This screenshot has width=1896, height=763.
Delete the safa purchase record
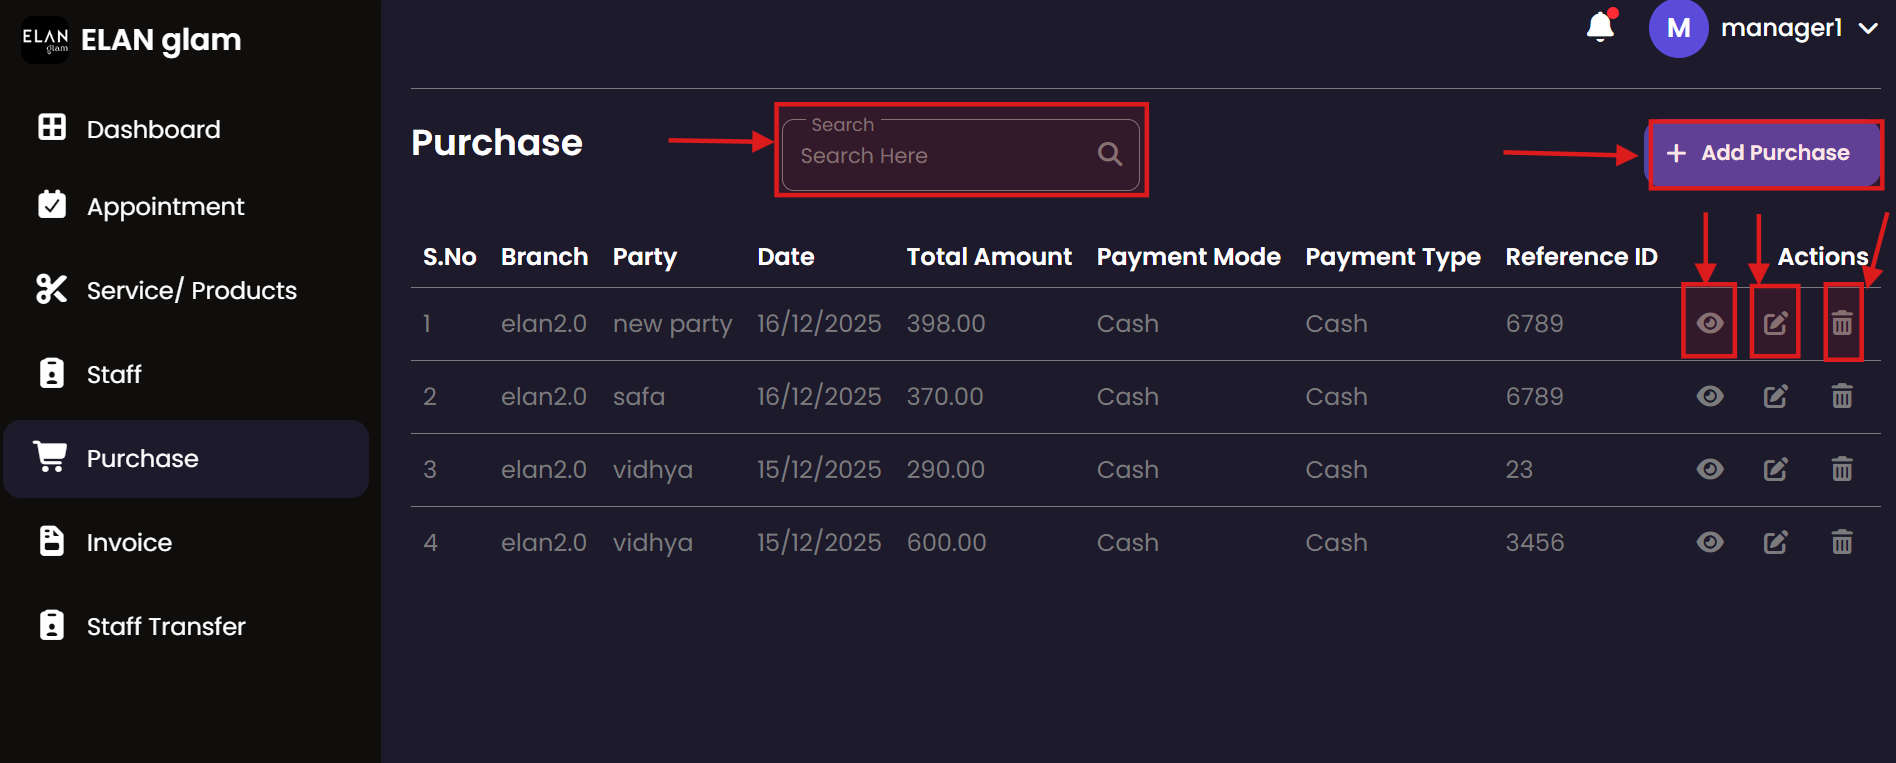1841,397
